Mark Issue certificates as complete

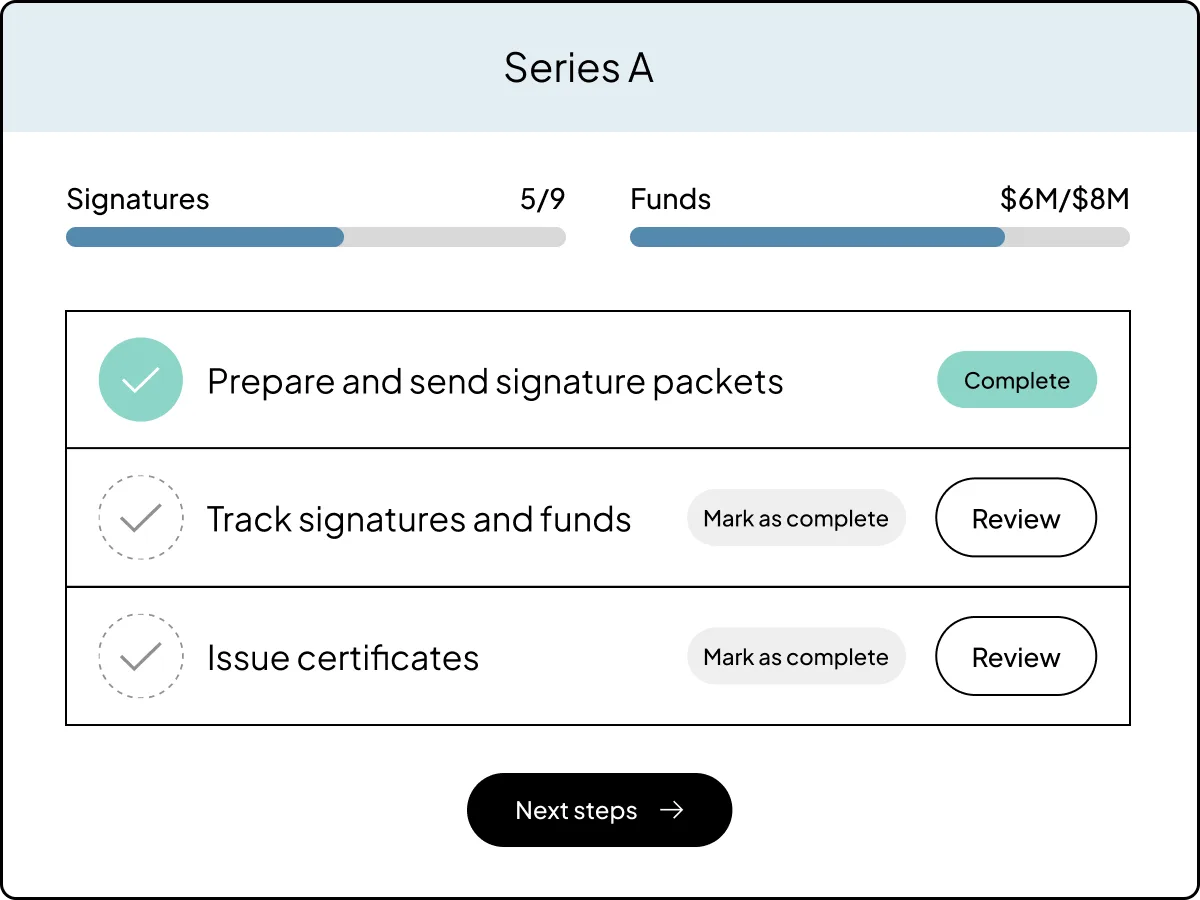(x=796, y=656)
